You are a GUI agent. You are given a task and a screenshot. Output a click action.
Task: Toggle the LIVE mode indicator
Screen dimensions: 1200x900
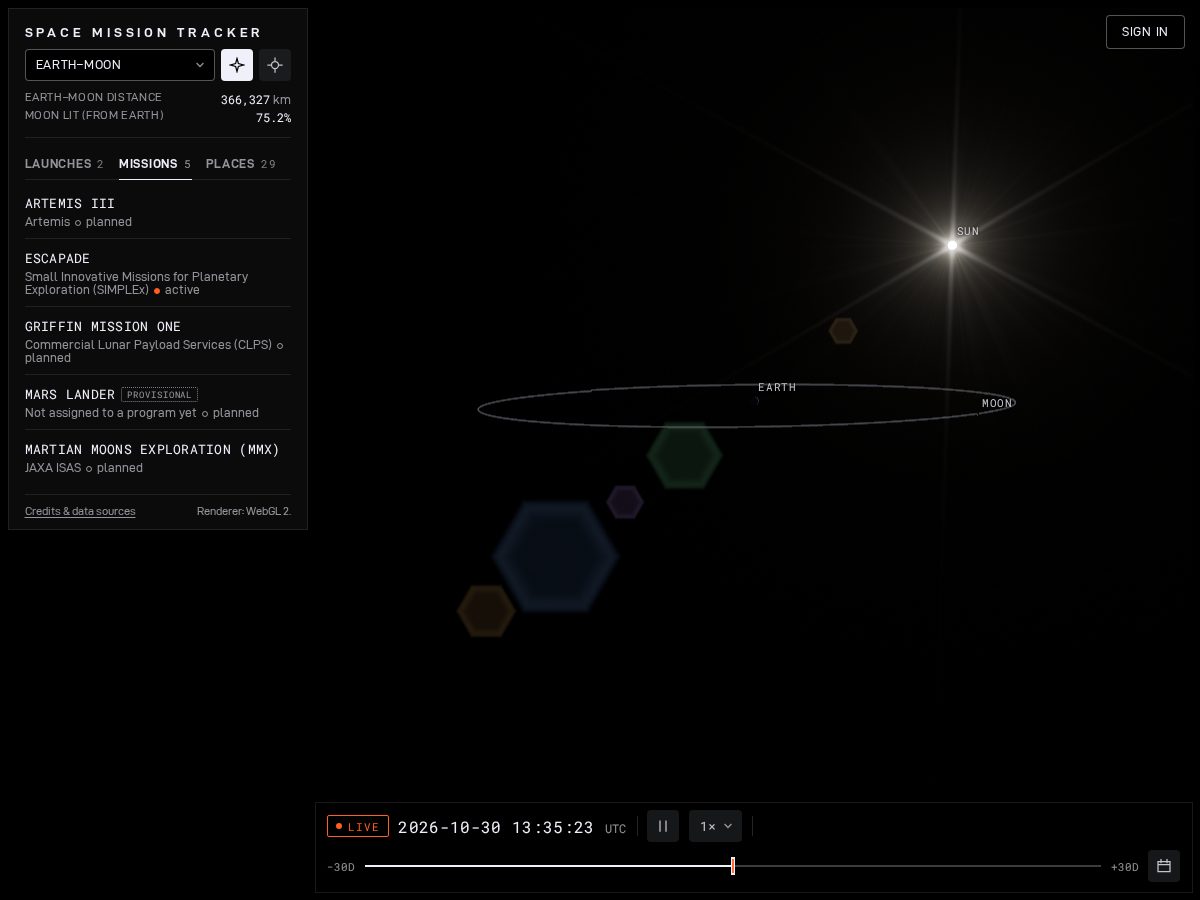pyautogui.click(x=358, y=827)
